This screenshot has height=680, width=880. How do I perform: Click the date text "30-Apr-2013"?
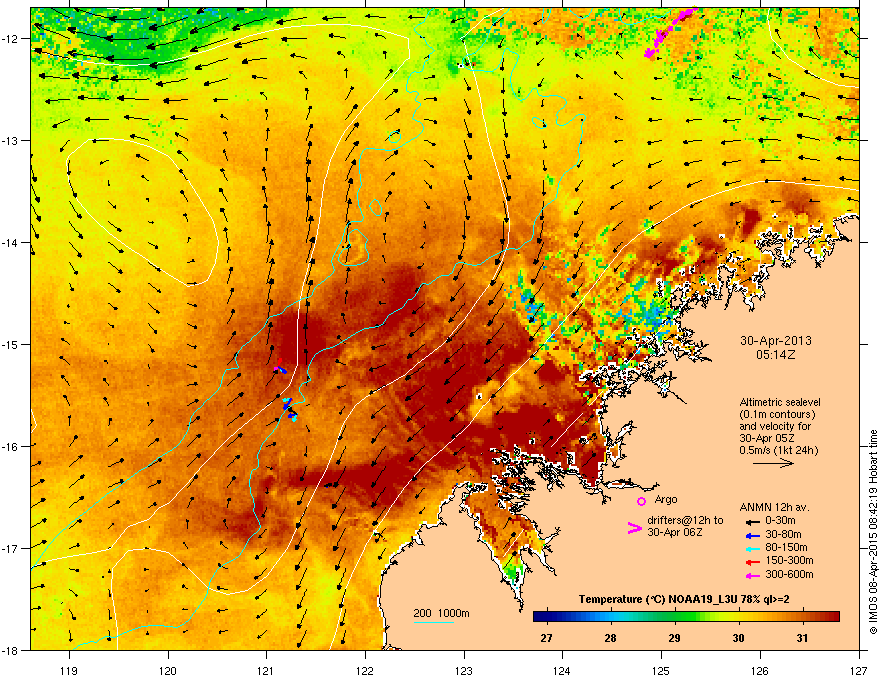click(x=776, y=341)
